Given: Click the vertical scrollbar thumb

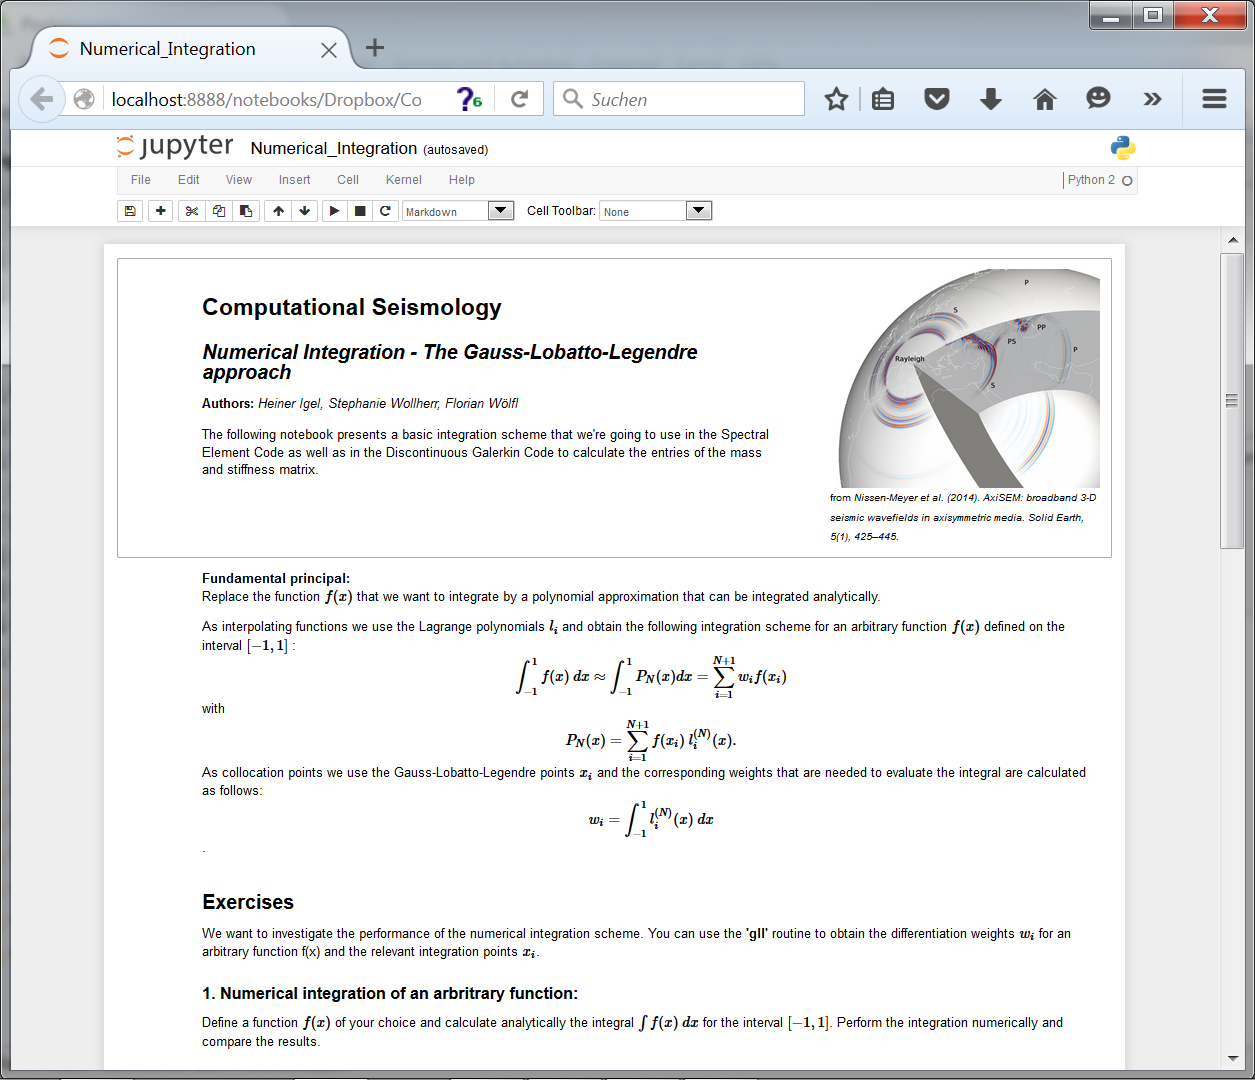Looking at the screenshot, I should click(1232, 400).
